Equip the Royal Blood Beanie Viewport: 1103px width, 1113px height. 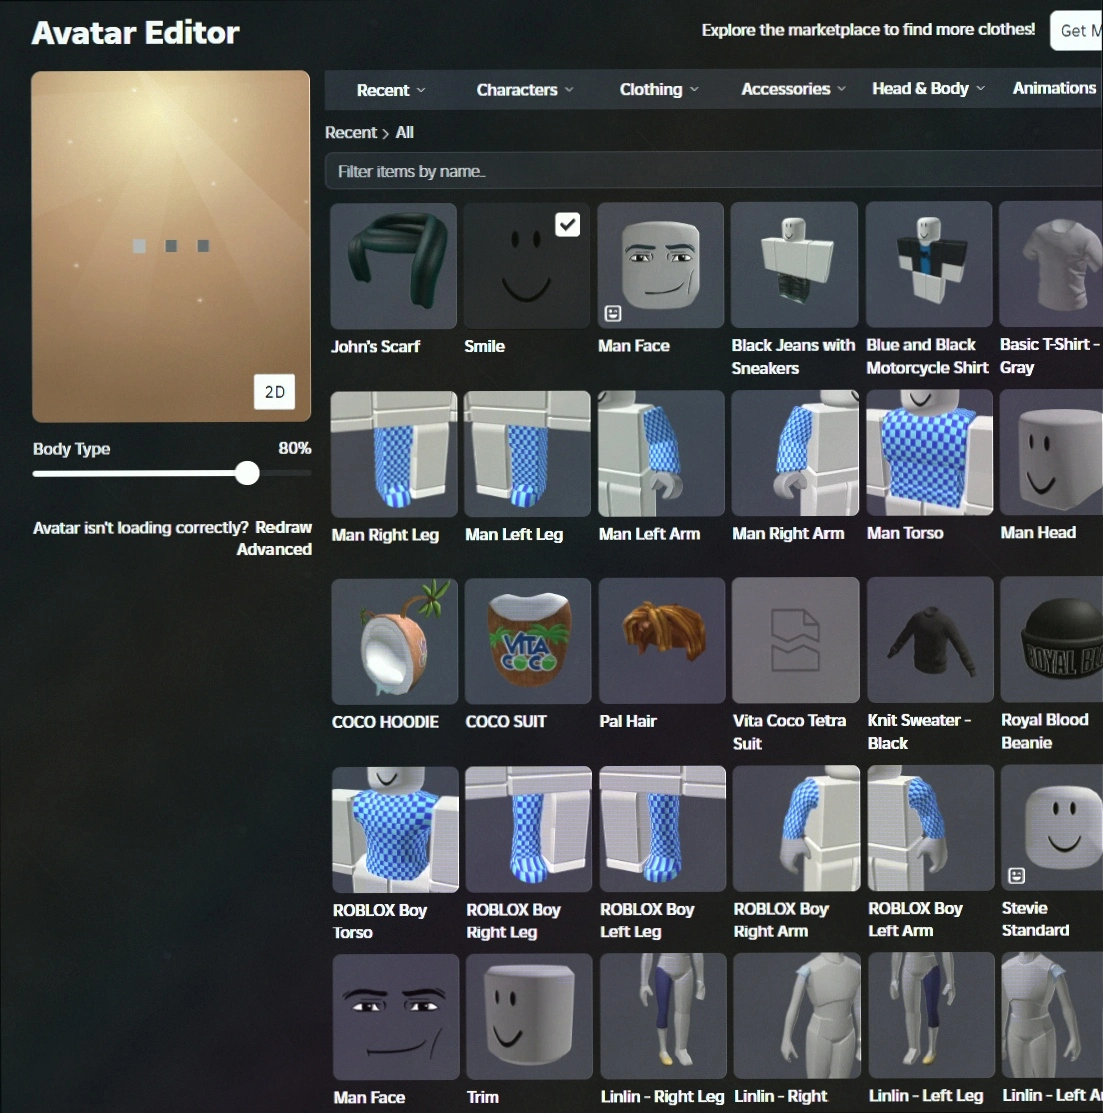(1052, 639)
